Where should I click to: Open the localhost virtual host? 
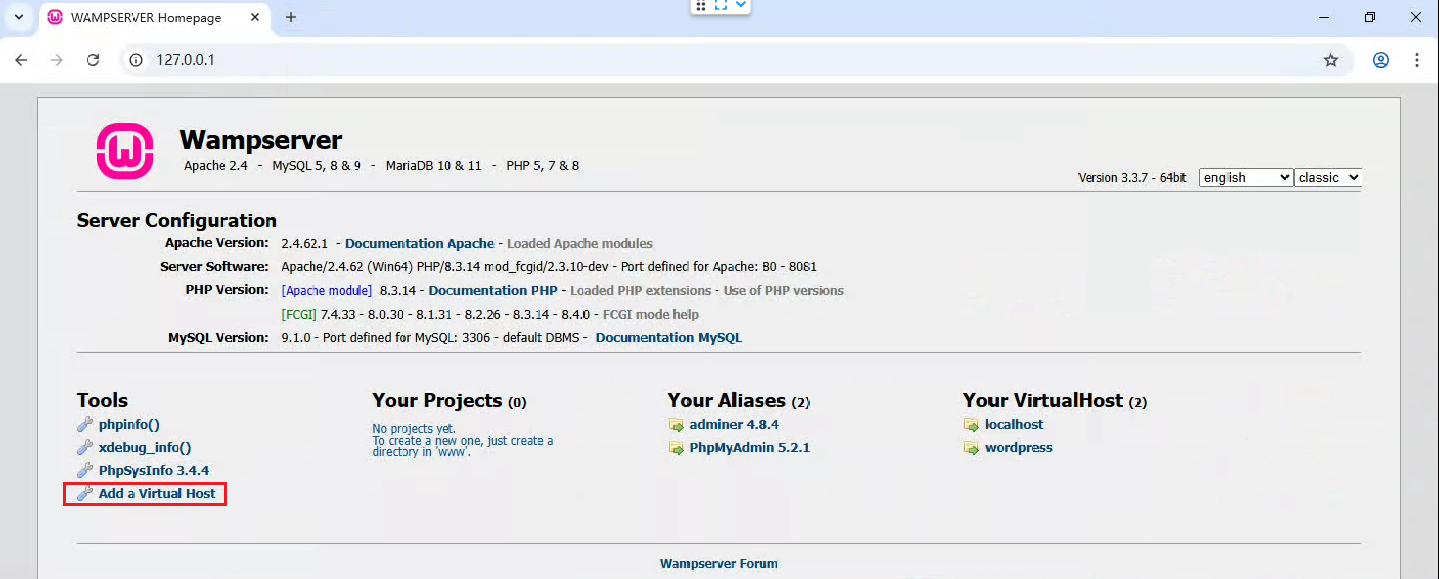tap(1014, 424)
